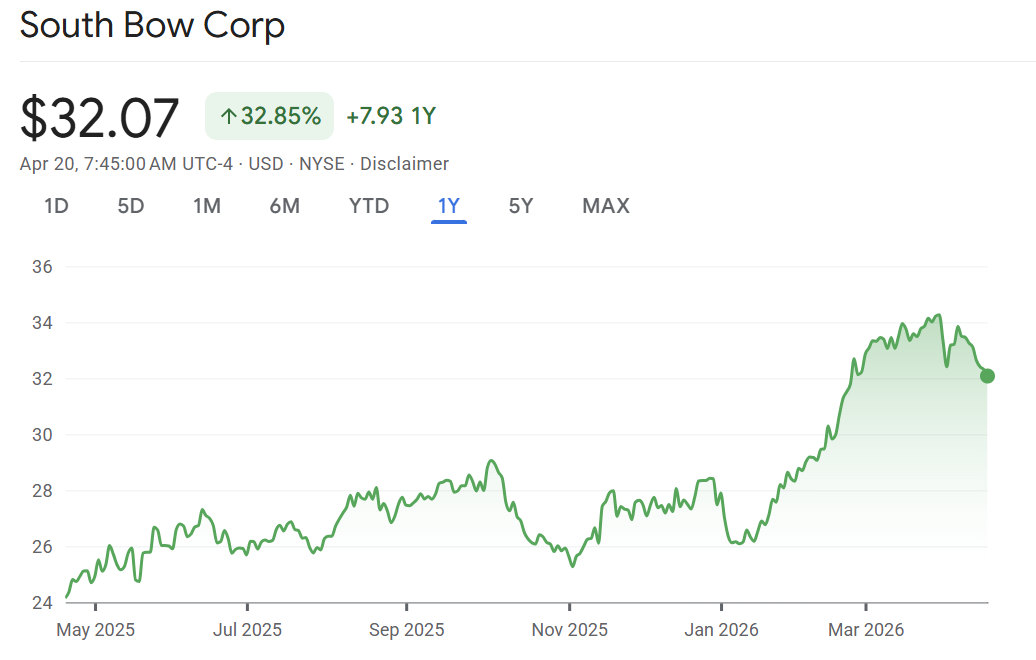The image size is (1036, 660).
Task: Click the Sep 2025 axis label
Action: (406, 630)
